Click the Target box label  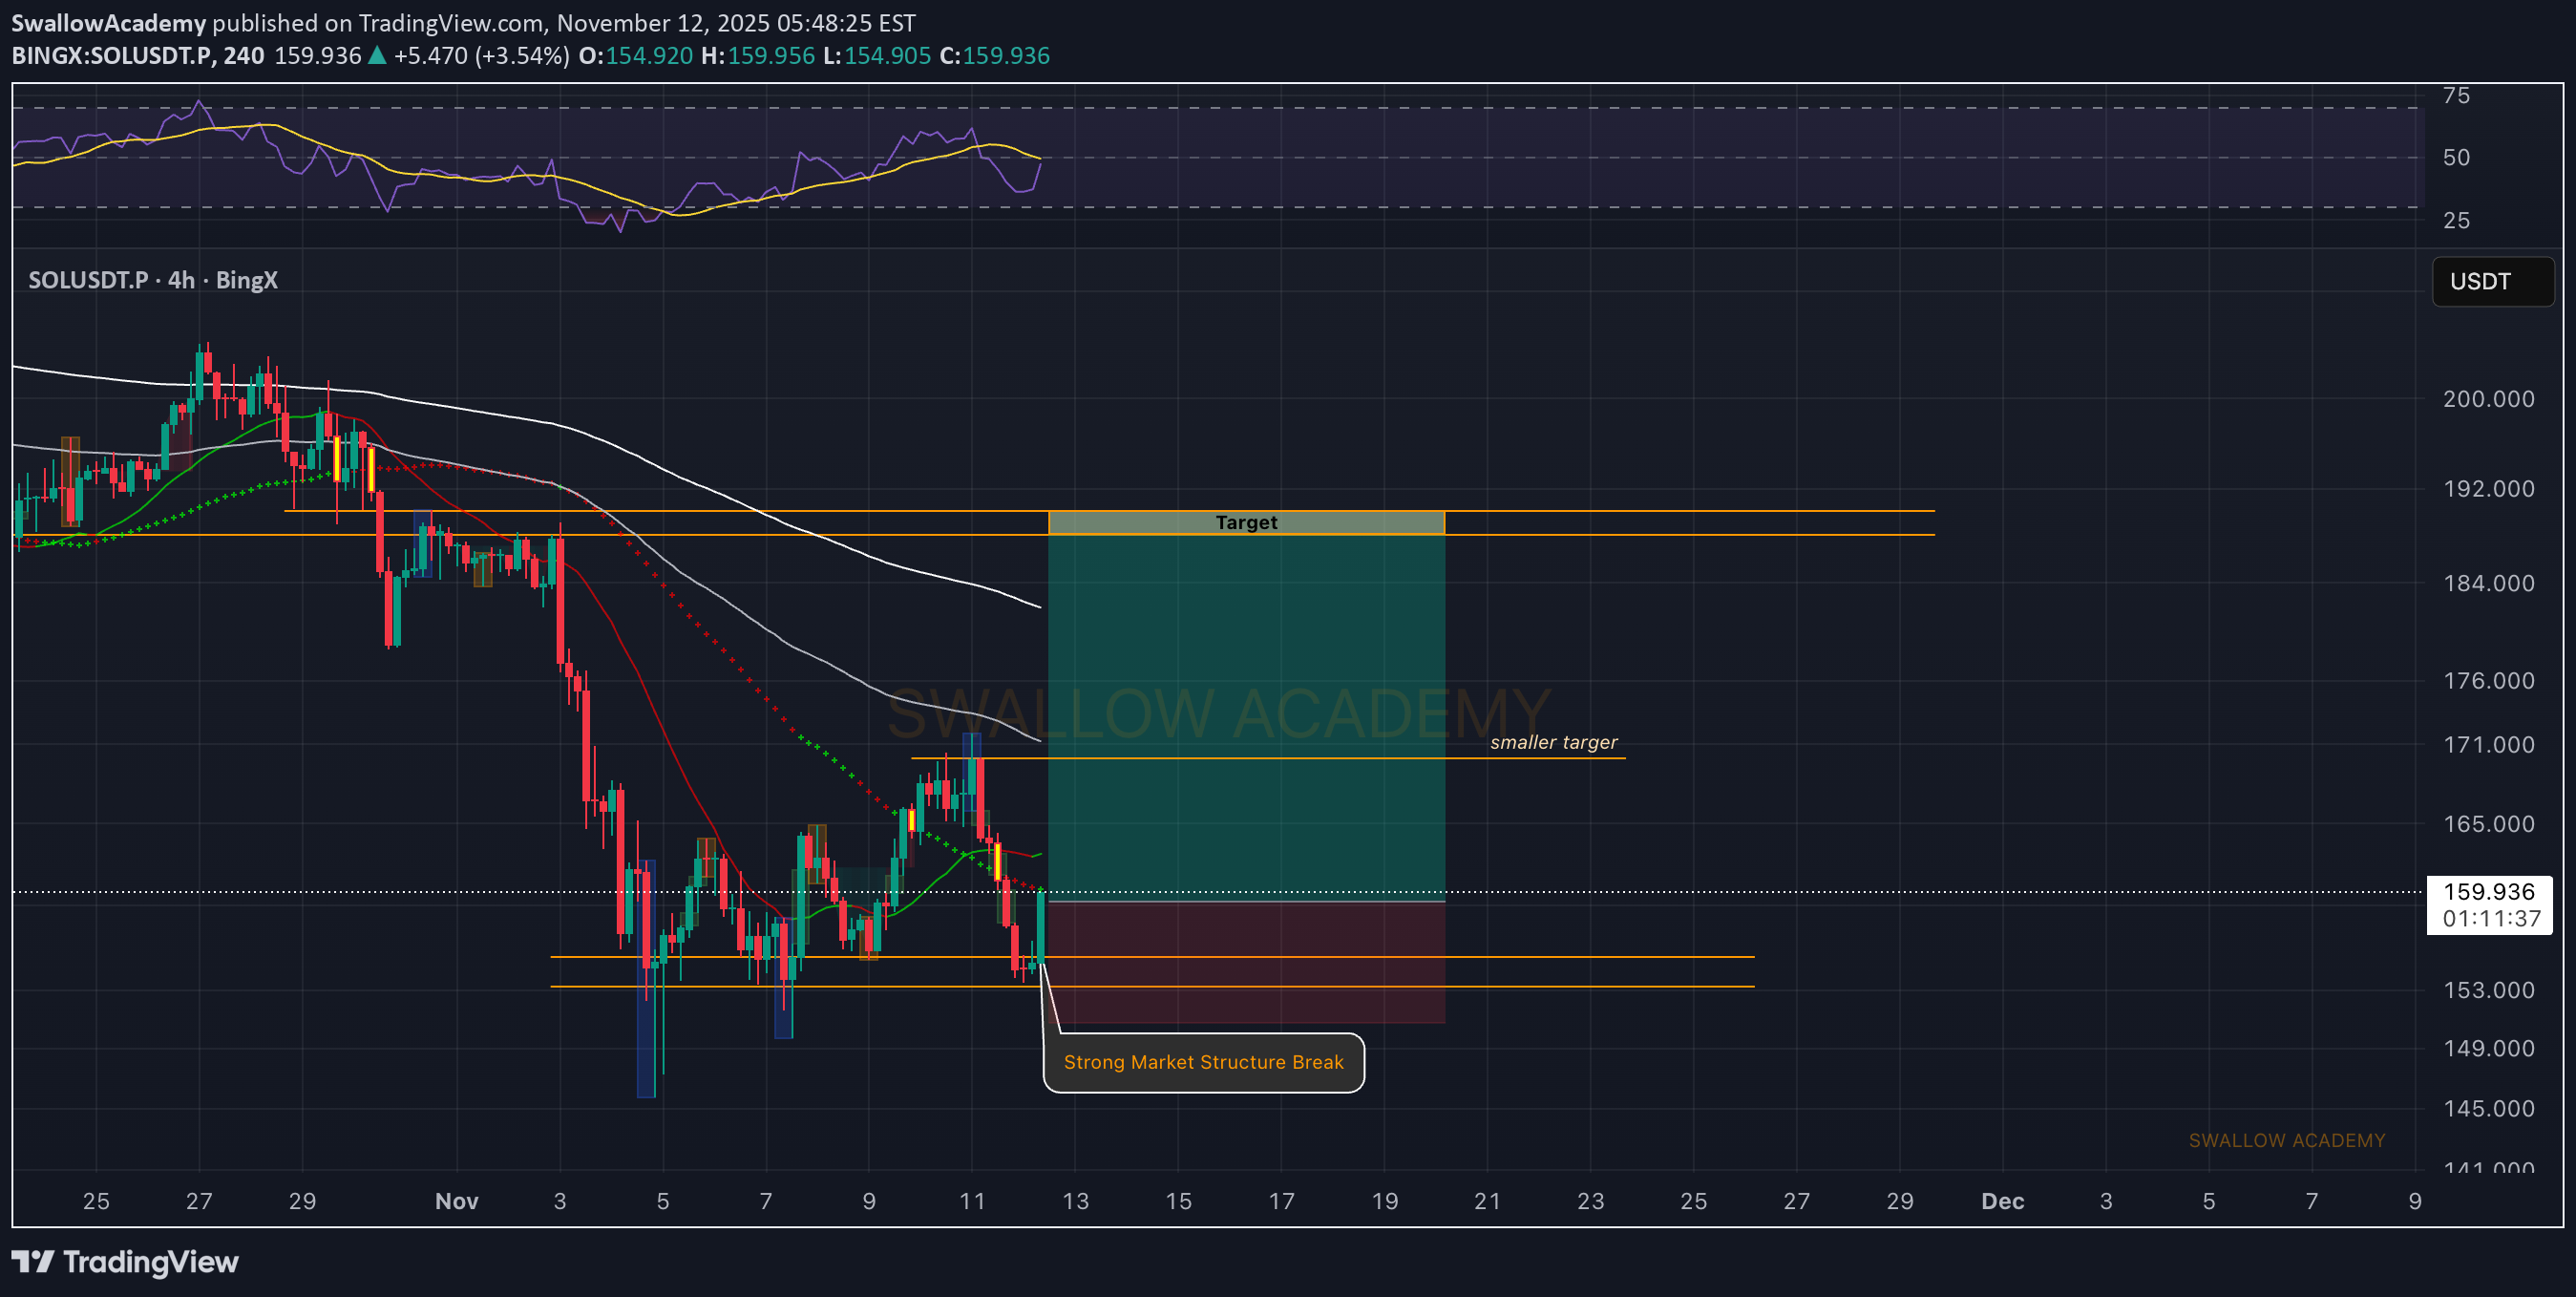tap(1245, 522)
